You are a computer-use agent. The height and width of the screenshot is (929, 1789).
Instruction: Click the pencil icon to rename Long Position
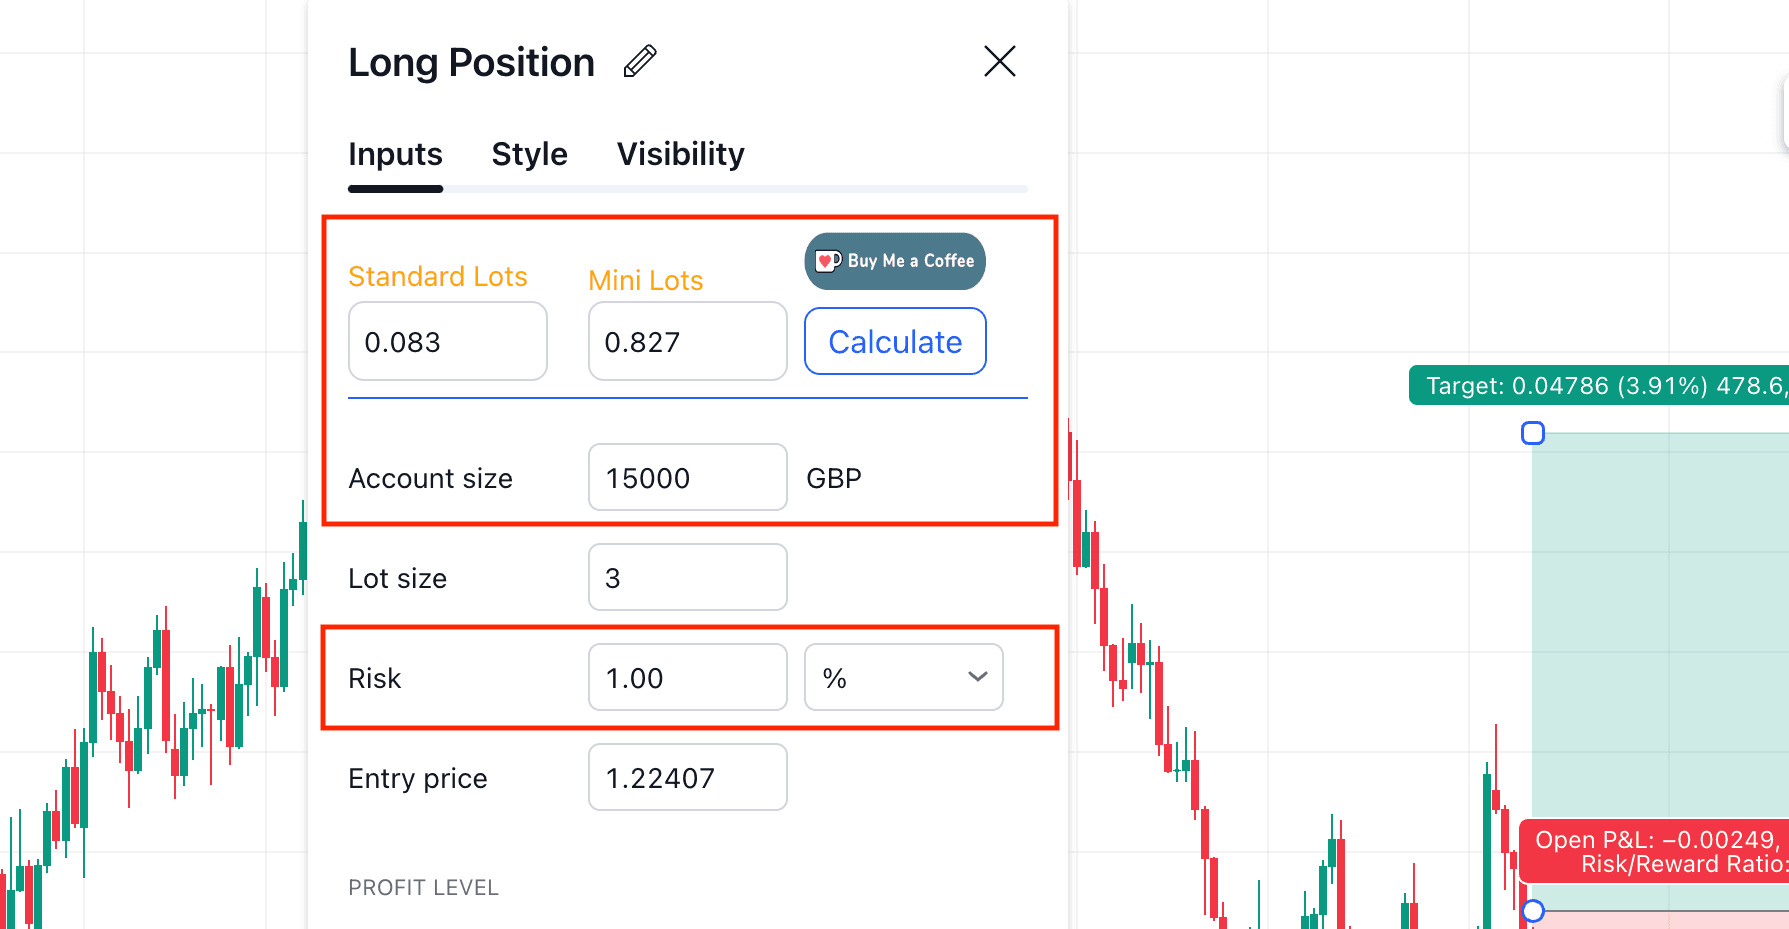(x=640, y=61)
